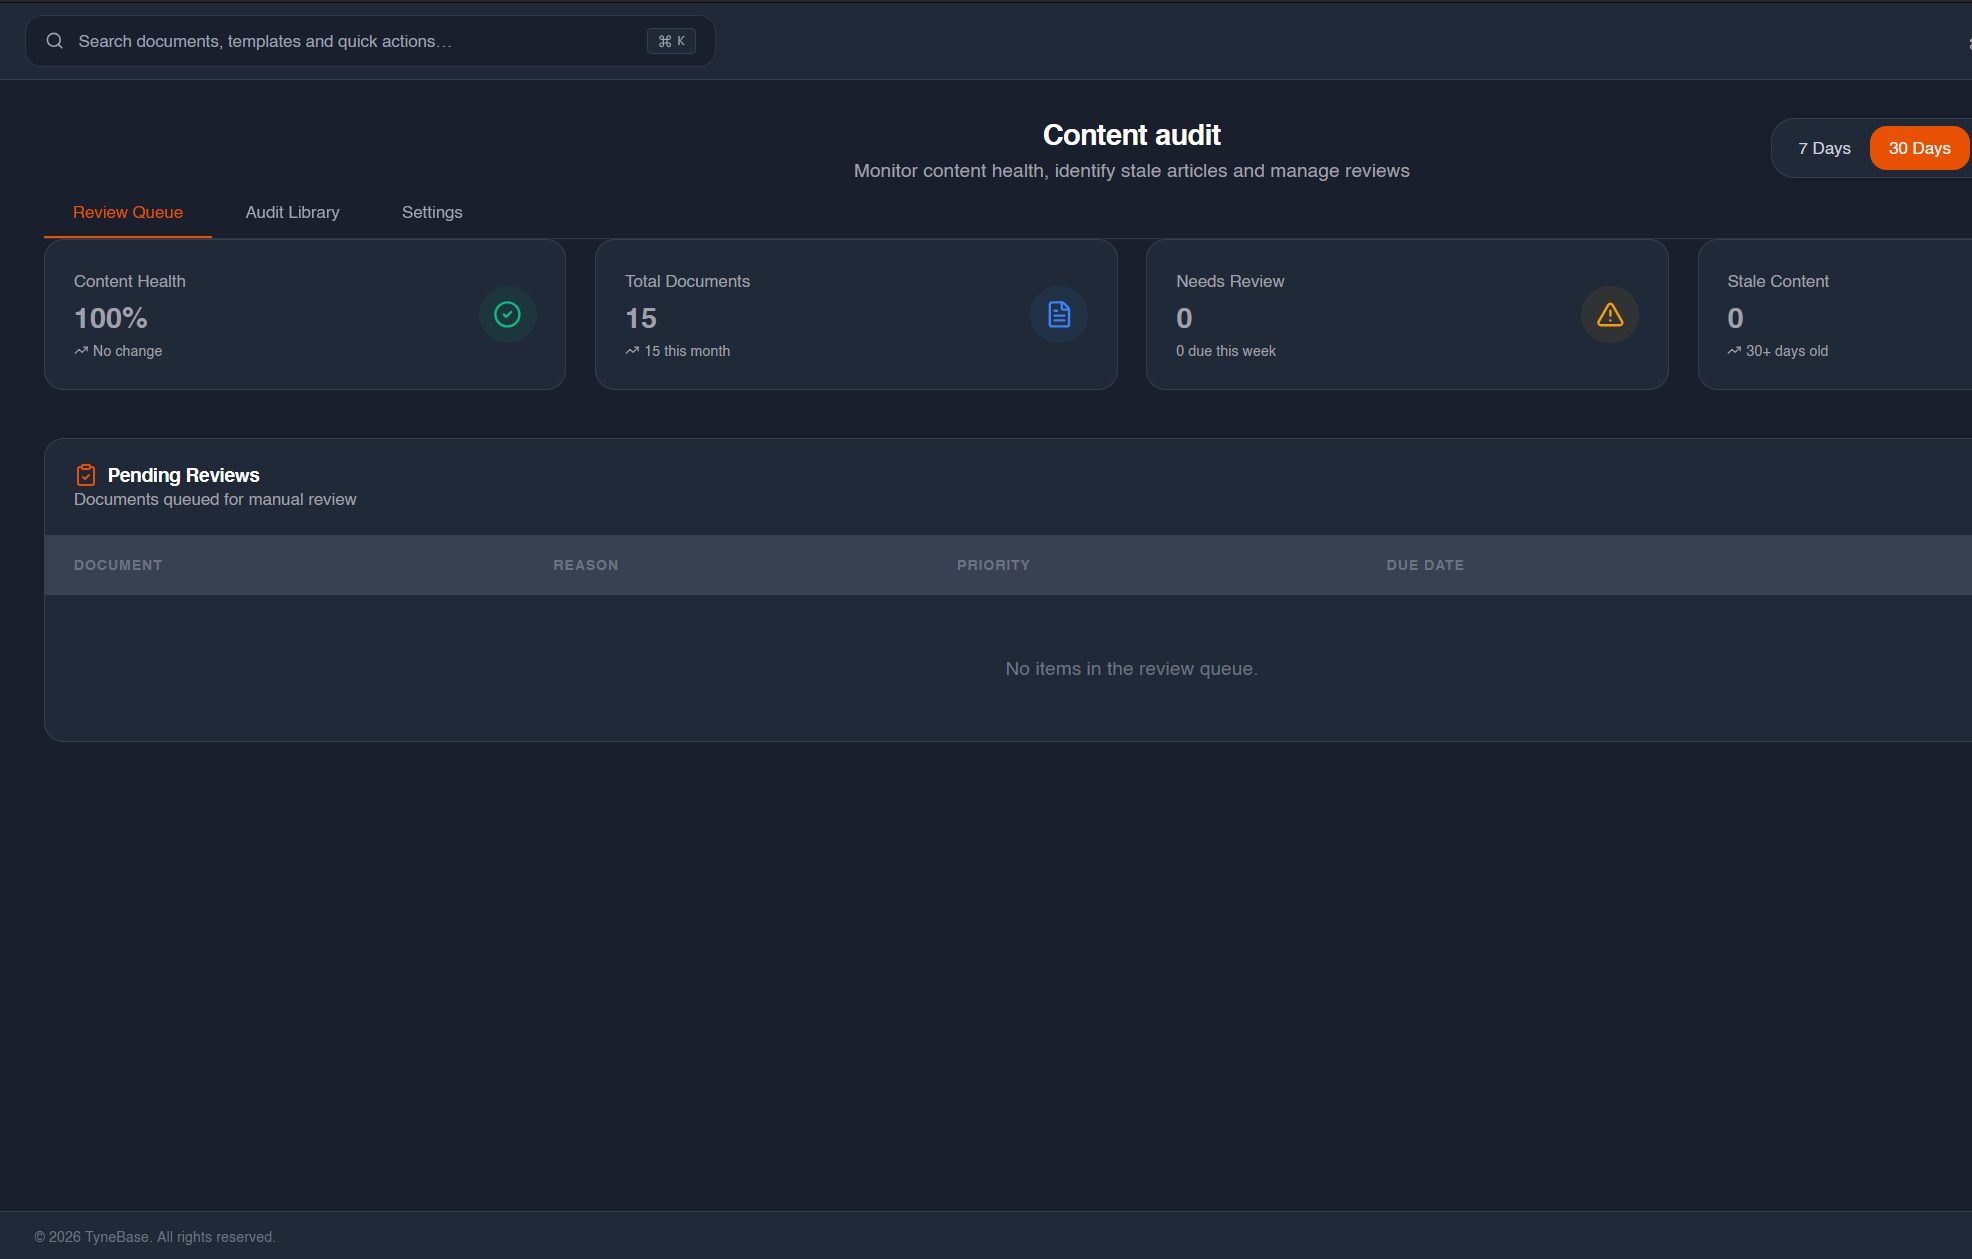Open the Settings tab
Image resolution: width=1972 pixels, height=1259 pixels.
coord(432,212)
